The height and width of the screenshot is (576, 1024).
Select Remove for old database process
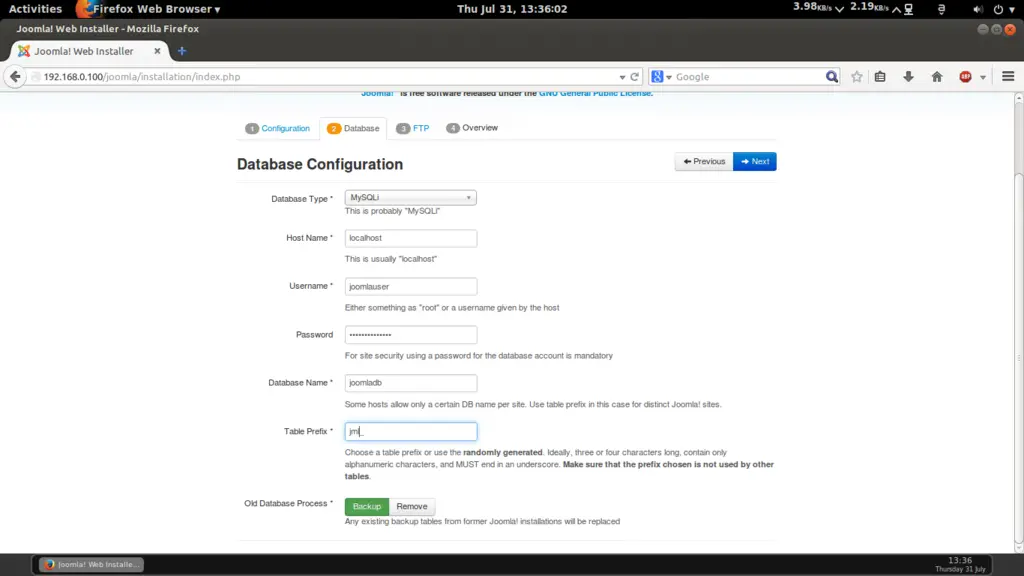pyautogui.click(x=412, y=507)
